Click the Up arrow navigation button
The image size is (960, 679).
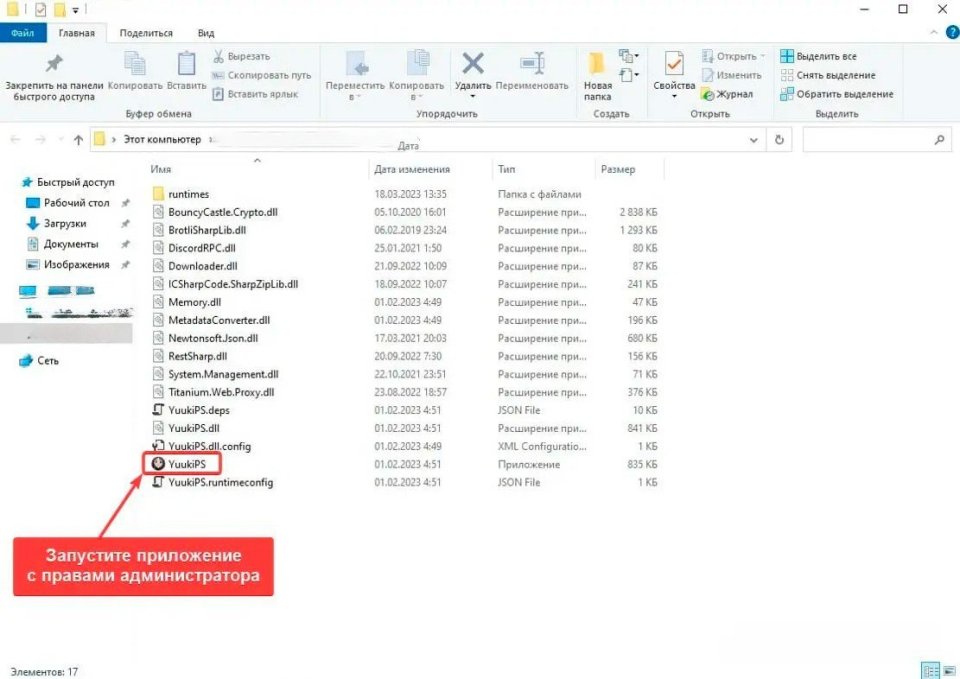click(x=78, y=140)
